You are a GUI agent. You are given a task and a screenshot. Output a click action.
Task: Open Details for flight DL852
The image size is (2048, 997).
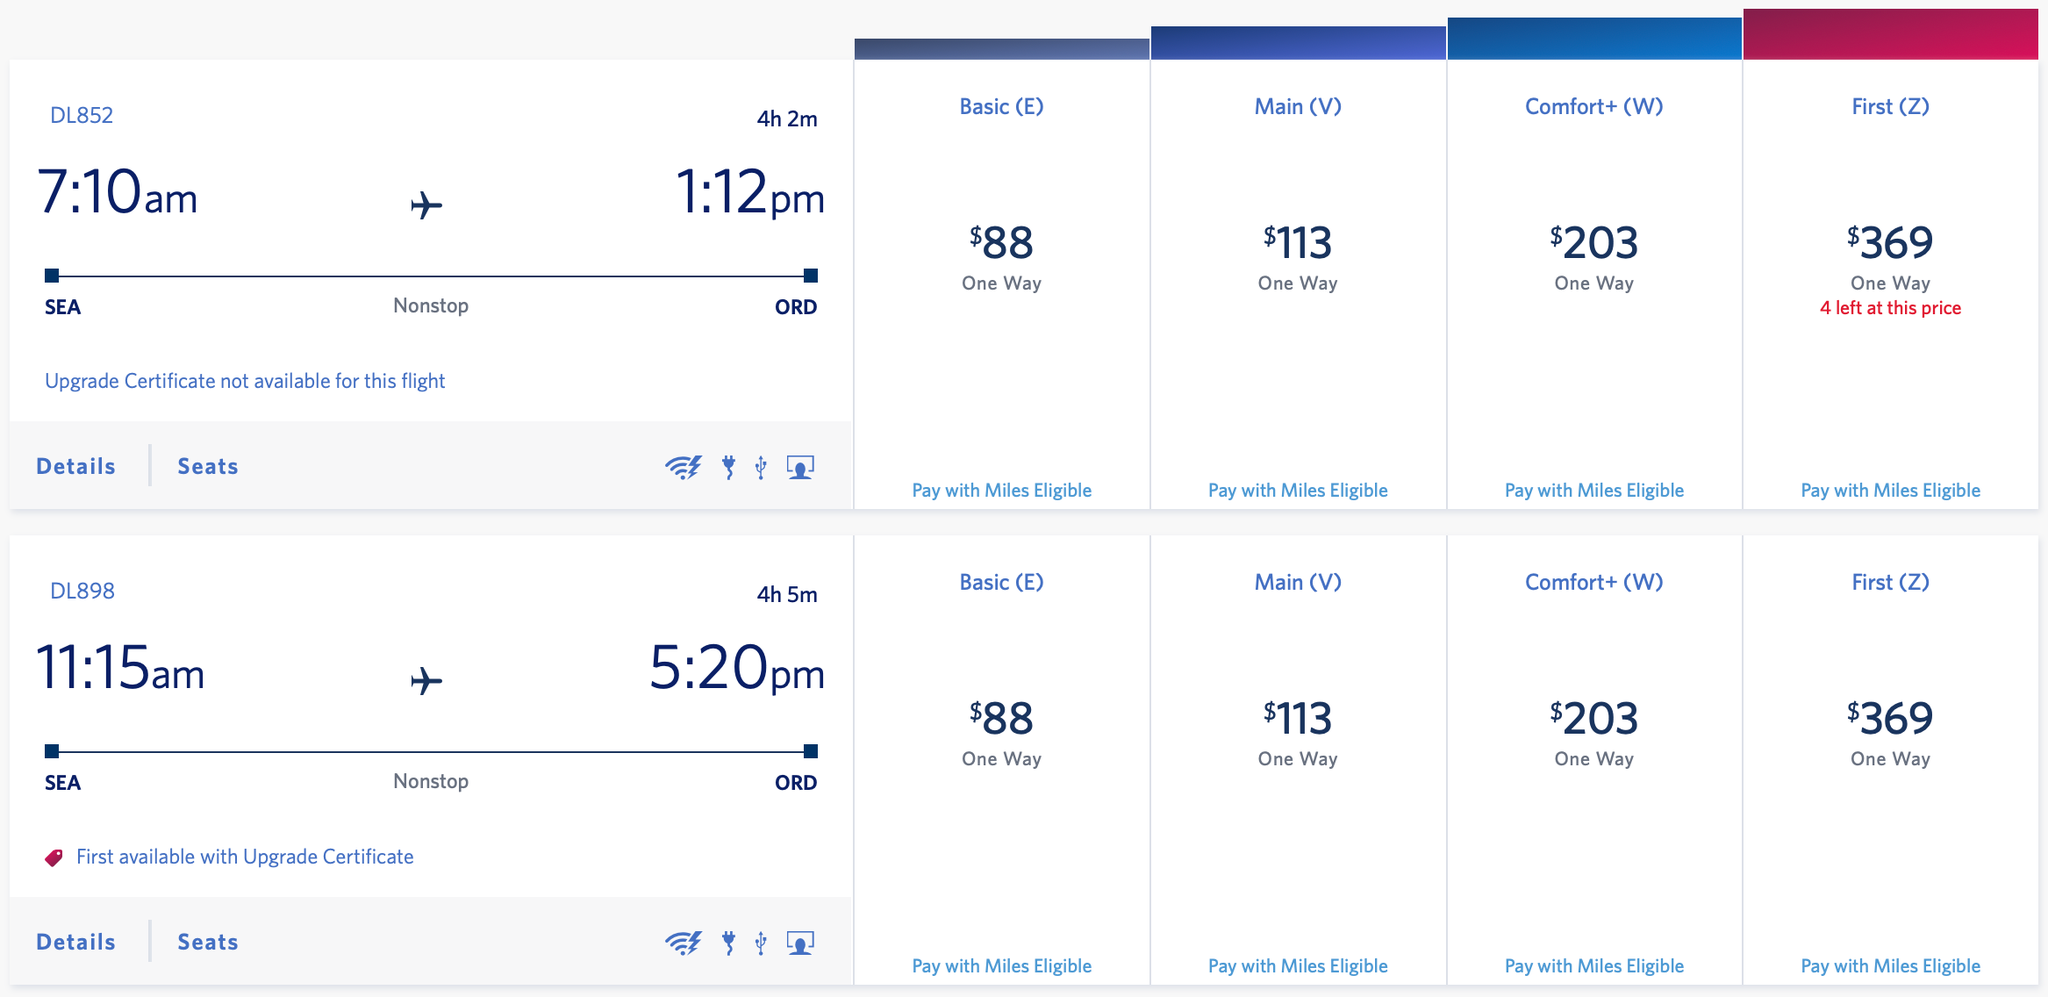point(74,465)
